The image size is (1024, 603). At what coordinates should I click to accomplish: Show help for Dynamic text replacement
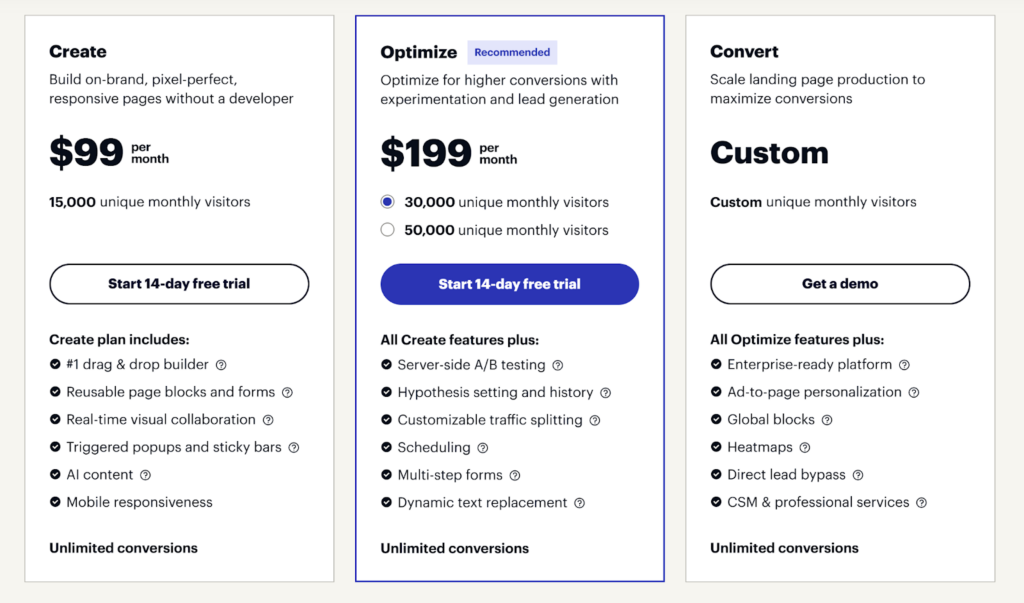pos(579,503)
